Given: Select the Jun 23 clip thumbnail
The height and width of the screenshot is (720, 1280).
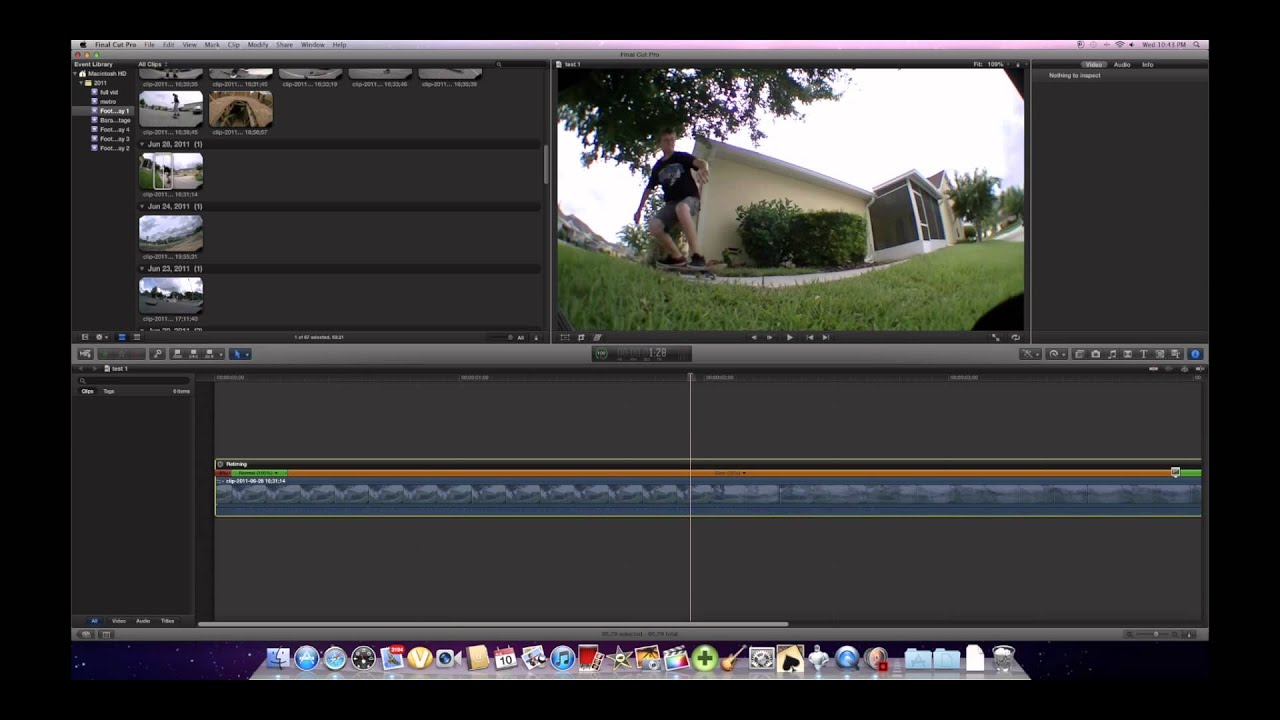Looking at the screenshot, I should click(171, 295).
